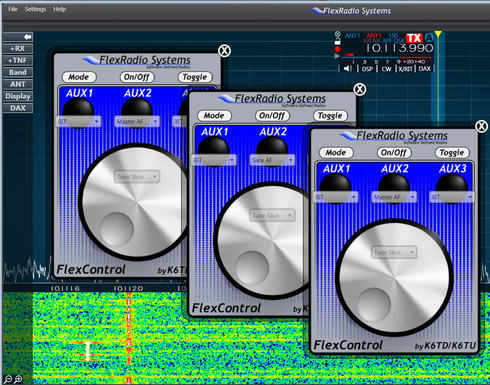This screenshot has width=490, height=385.
Task: Click On/Off in the front FlexControl panel
Action: coord(394,153)
